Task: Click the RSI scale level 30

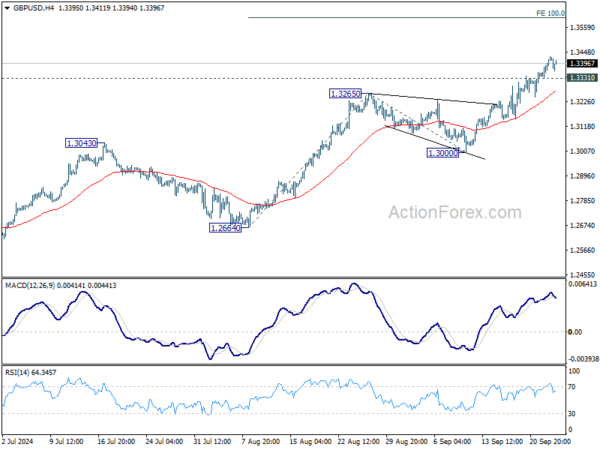Action: (x=572, y=414)
